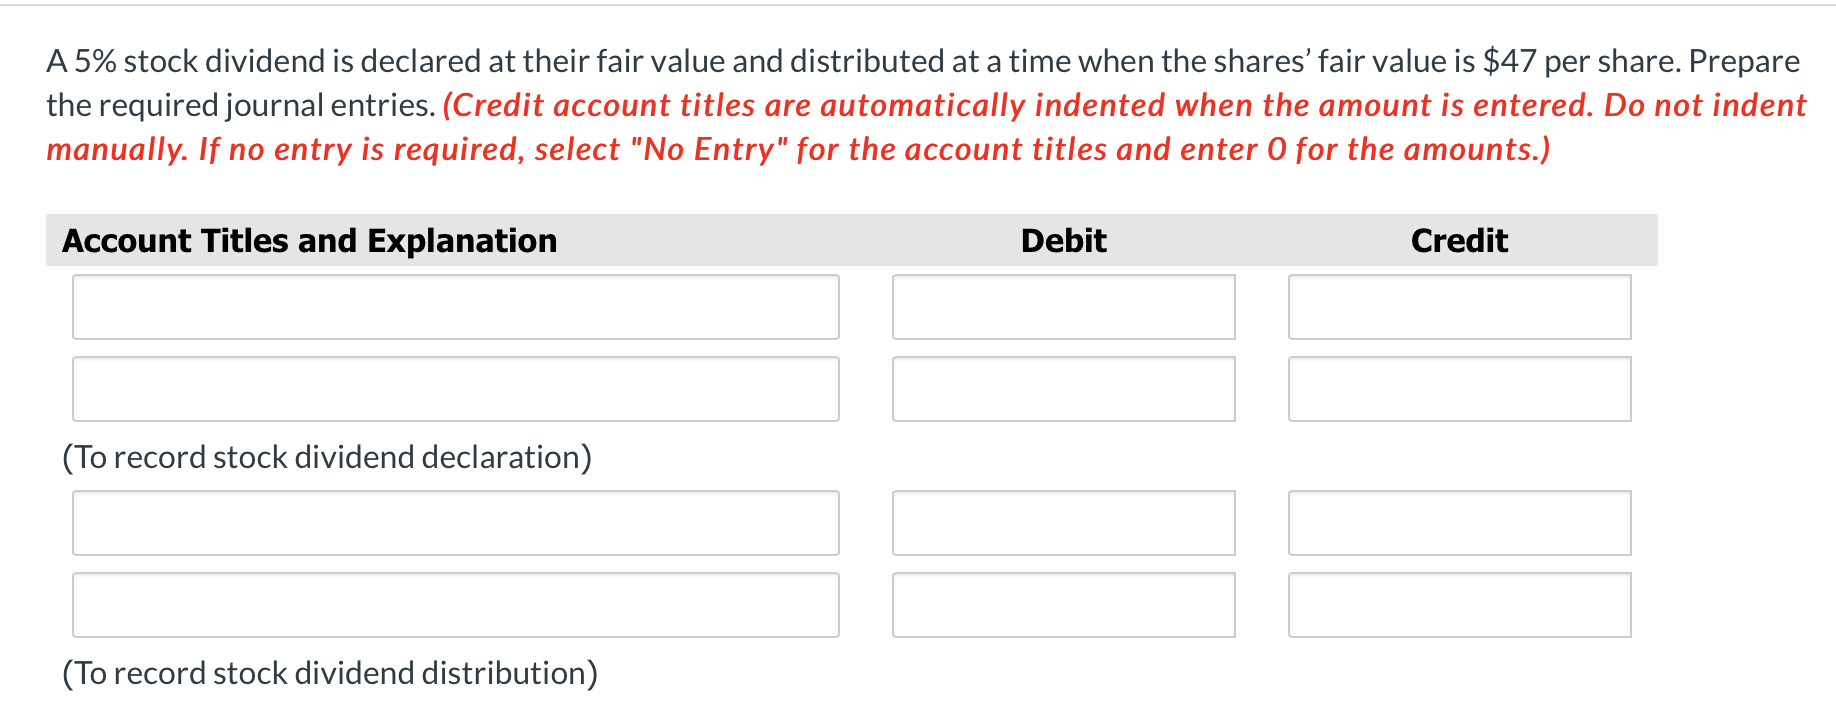Click the first Credit amount field

tap(1459, 307)
